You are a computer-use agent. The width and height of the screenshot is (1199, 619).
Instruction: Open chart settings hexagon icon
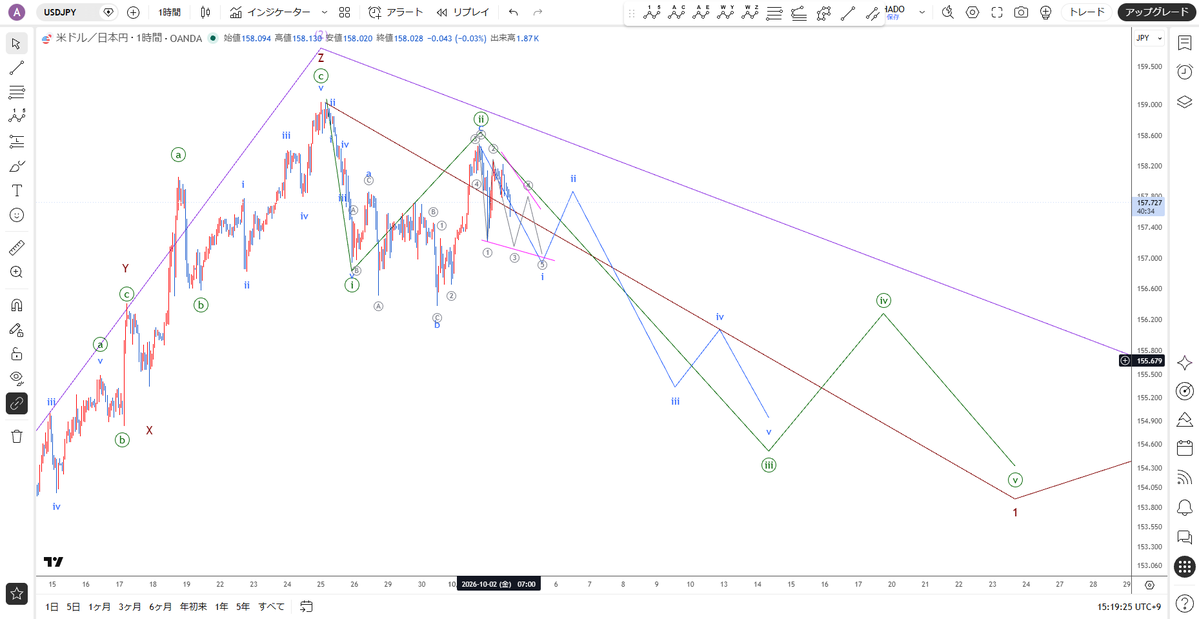[x=972, y=12]
